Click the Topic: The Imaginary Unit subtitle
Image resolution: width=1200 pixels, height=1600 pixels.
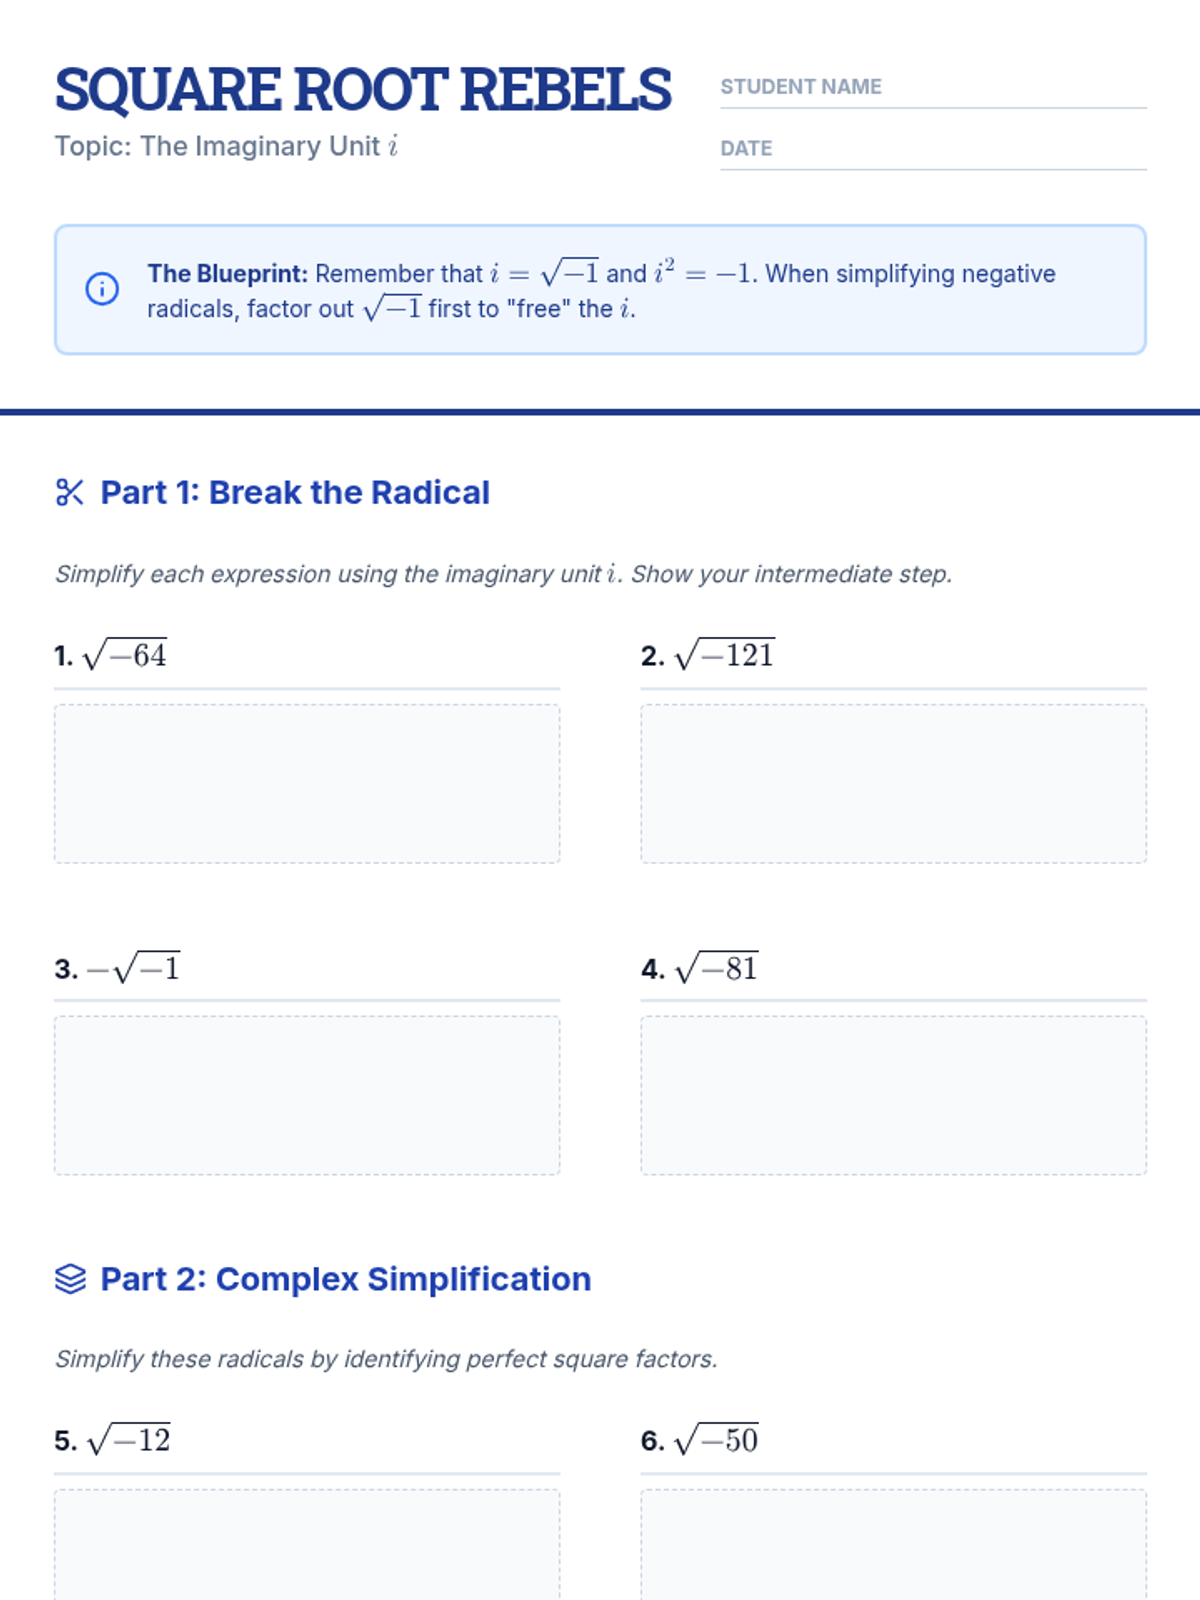click(x=226, y=146)
